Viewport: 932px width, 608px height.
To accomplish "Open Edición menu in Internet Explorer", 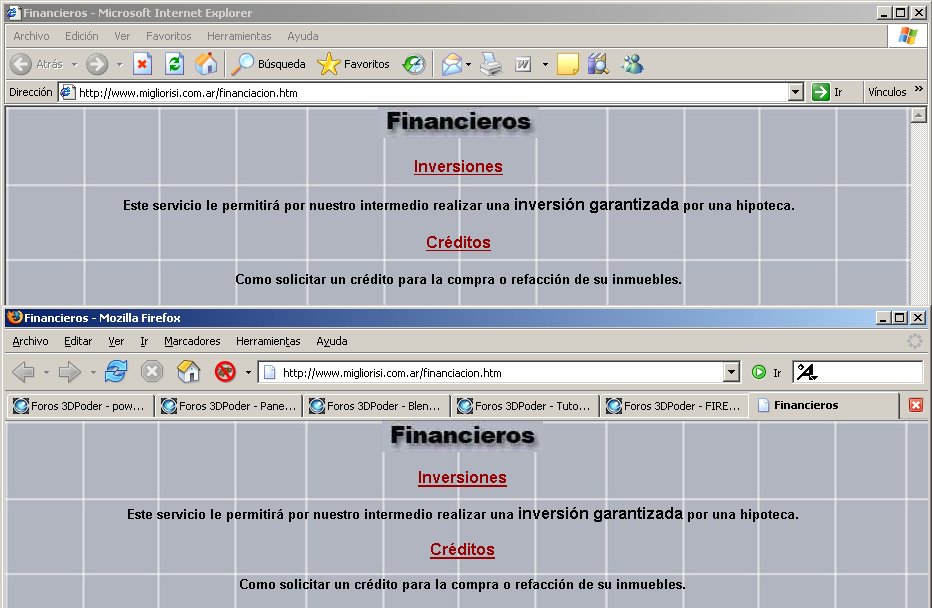I will [82, 36].
